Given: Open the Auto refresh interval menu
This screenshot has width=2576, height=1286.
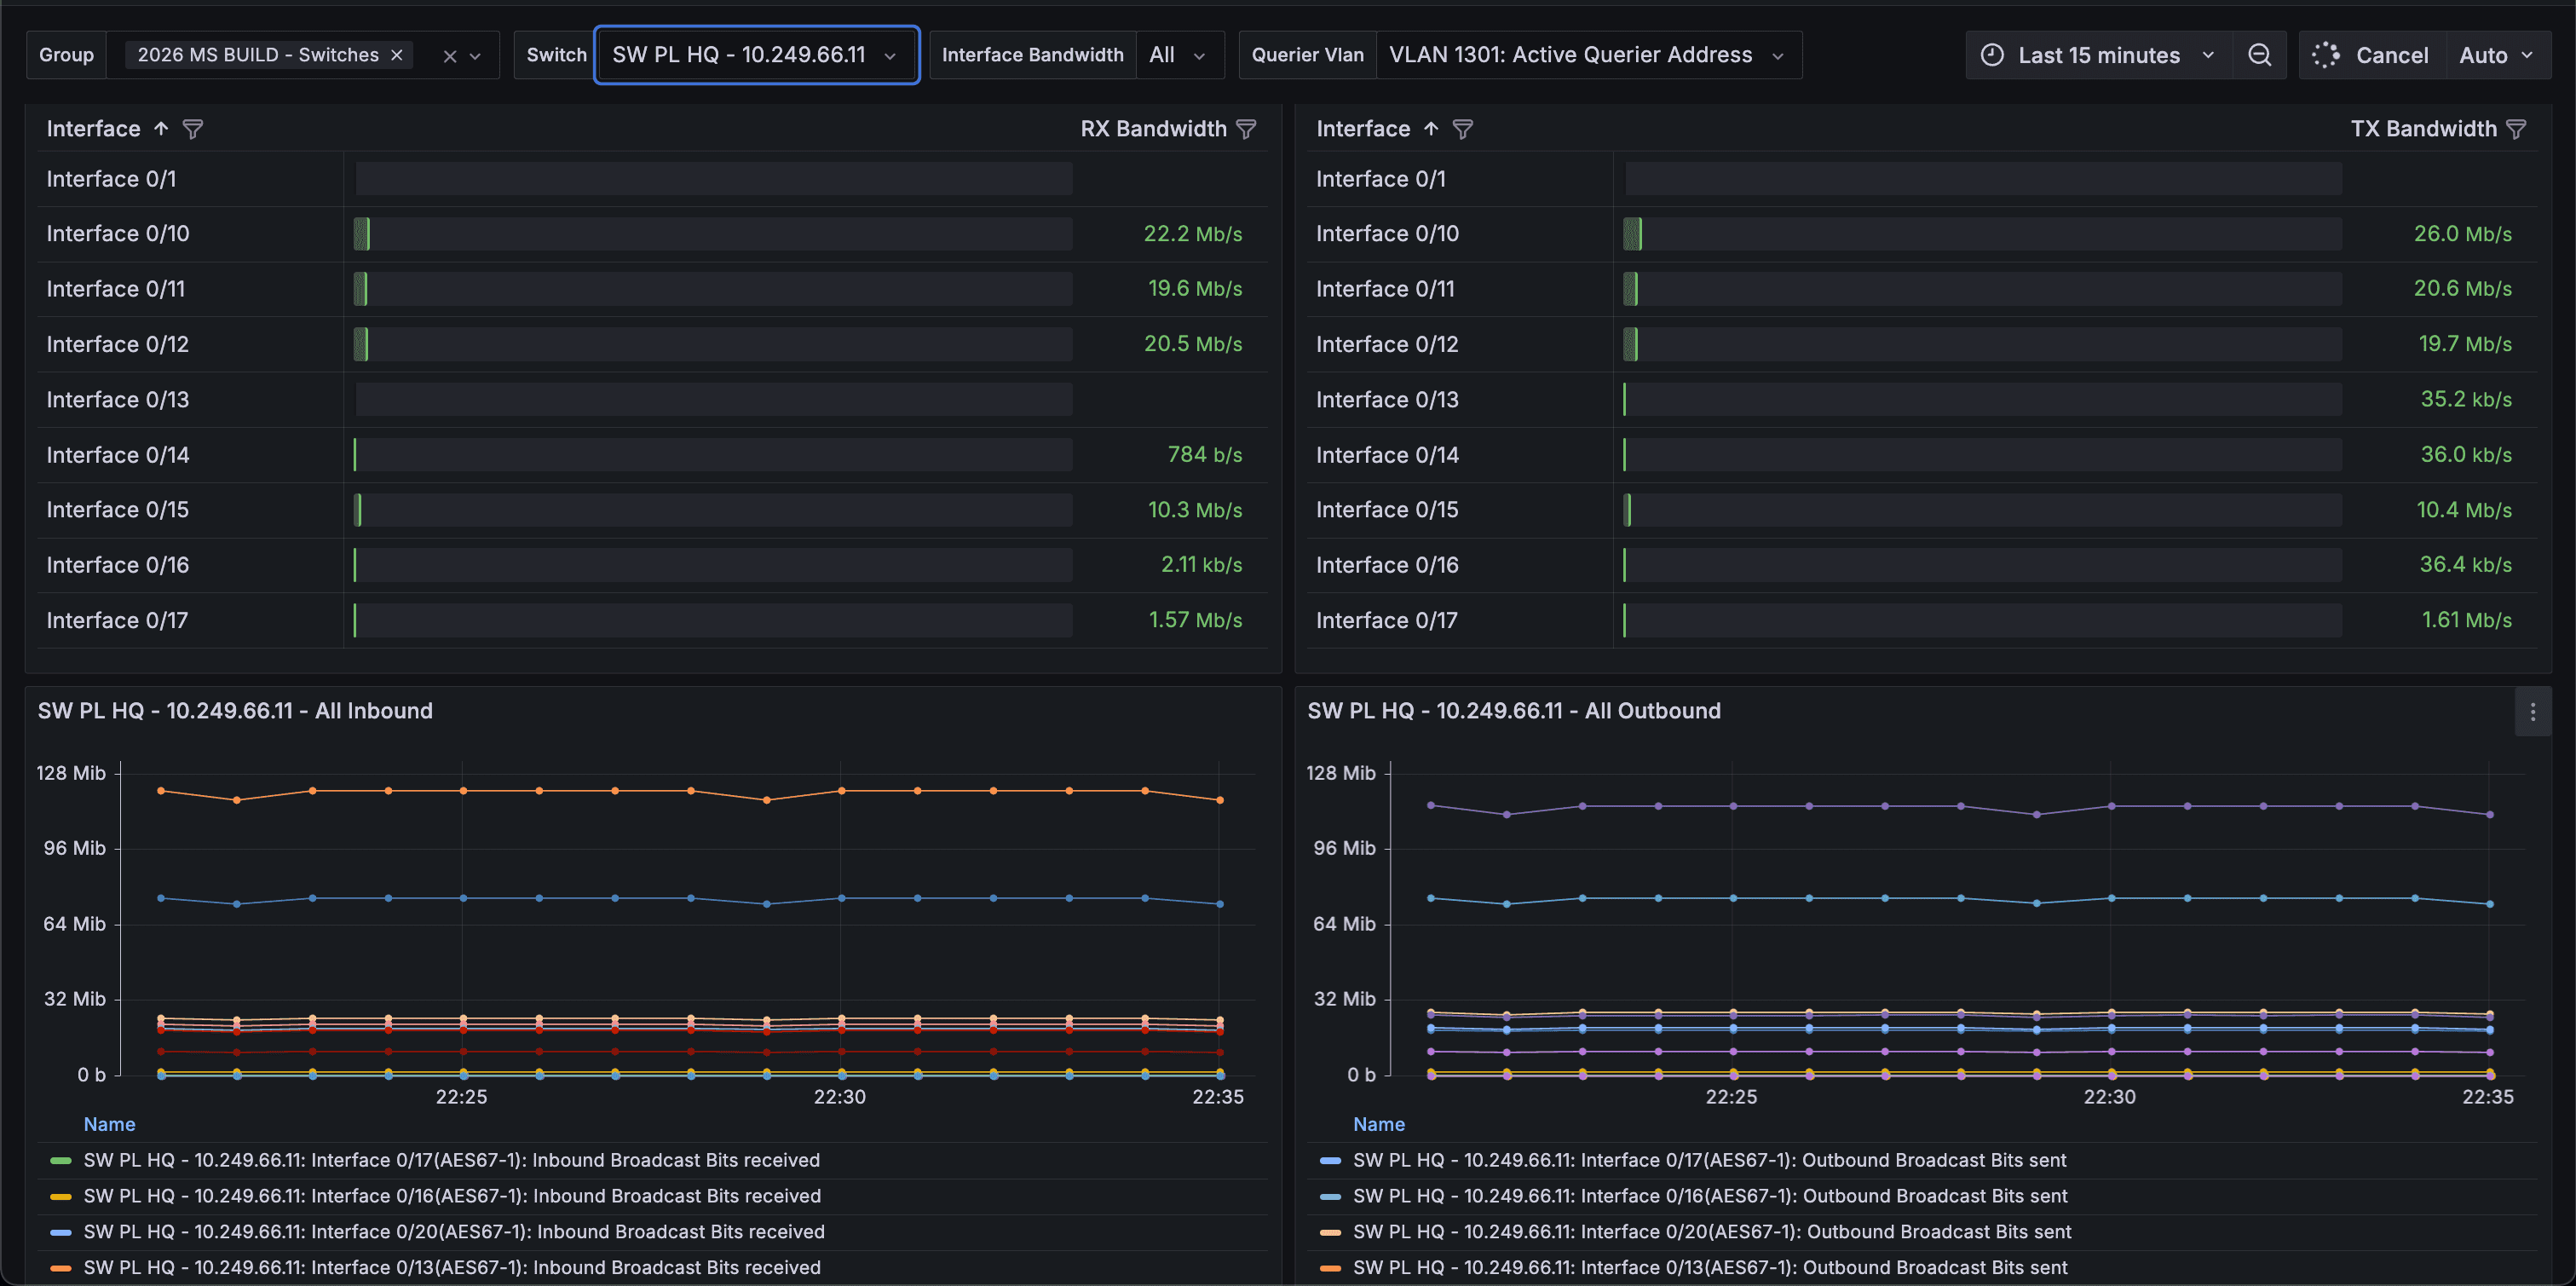Looking at the screenshot, I should (2498, 55).
